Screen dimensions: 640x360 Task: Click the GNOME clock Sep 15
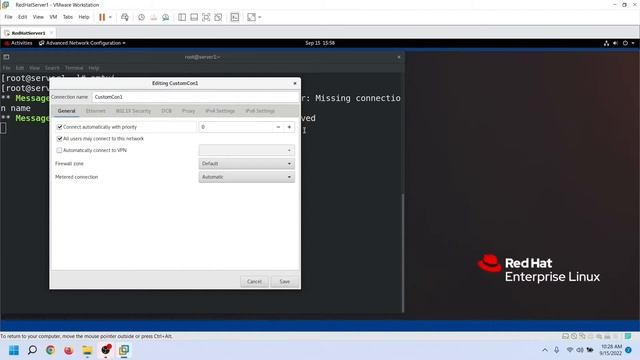[x=320, y=43]
